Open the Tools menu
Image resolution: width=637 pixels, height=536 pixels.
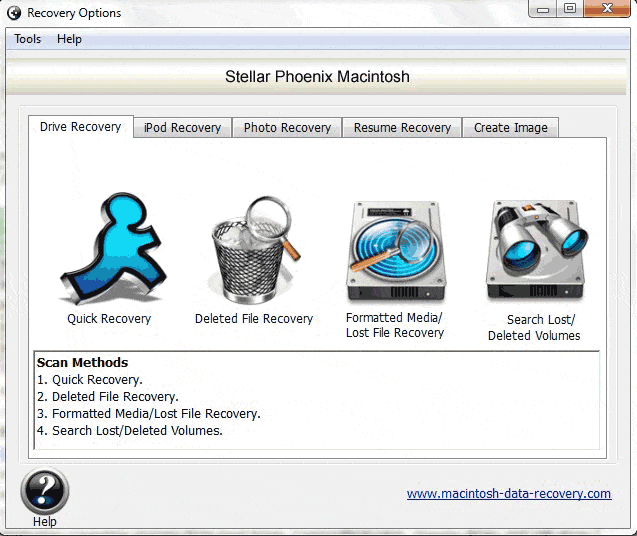28,39
